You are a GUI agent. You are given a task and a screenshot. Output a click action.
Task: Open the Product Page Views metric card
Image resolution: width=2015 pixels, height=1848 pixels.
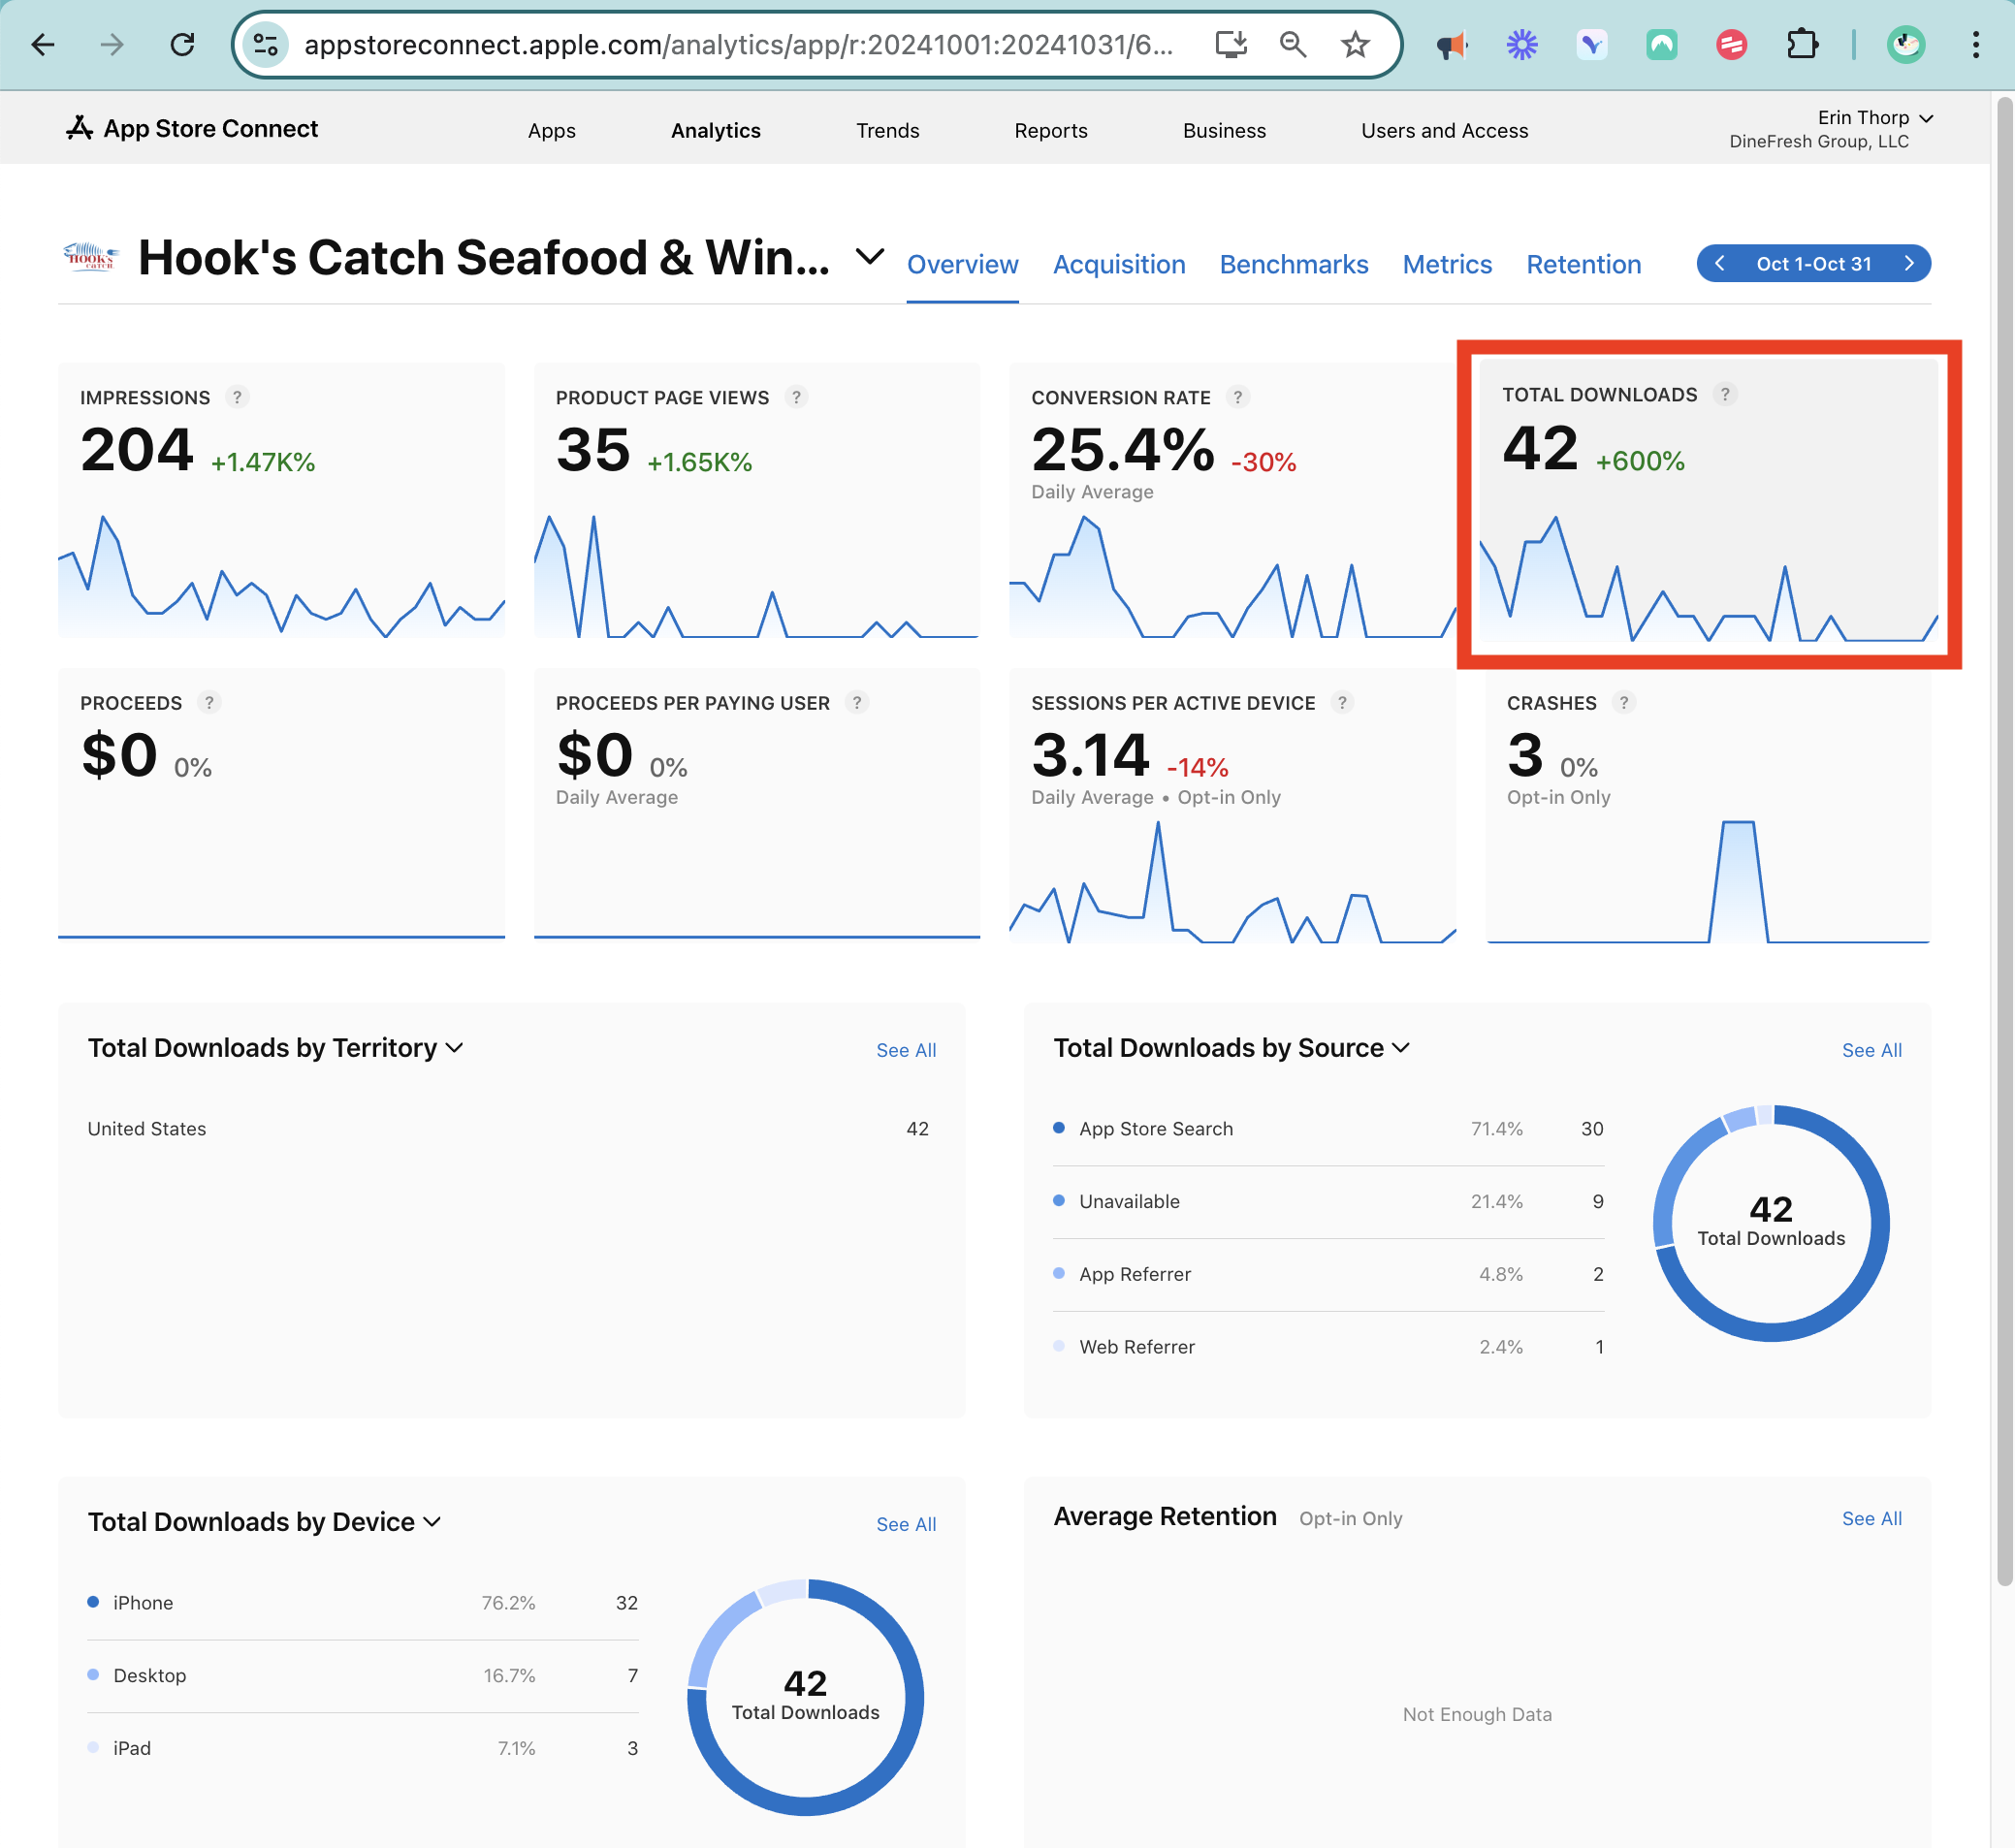click(757, 500)
